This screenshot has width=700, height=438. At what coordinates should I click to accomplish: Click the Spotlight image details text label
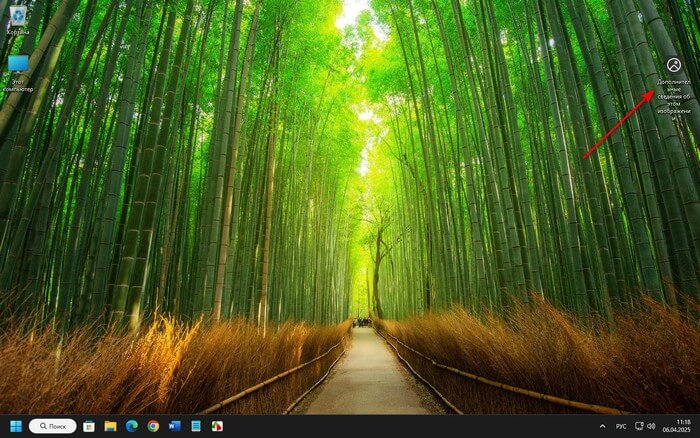click(x=672, y=97)
